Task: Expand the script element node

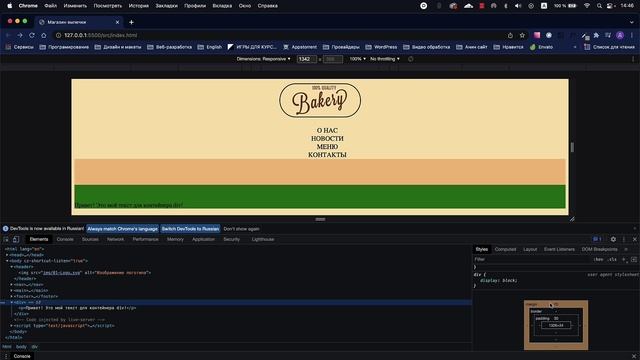Action: click(12, 326)
